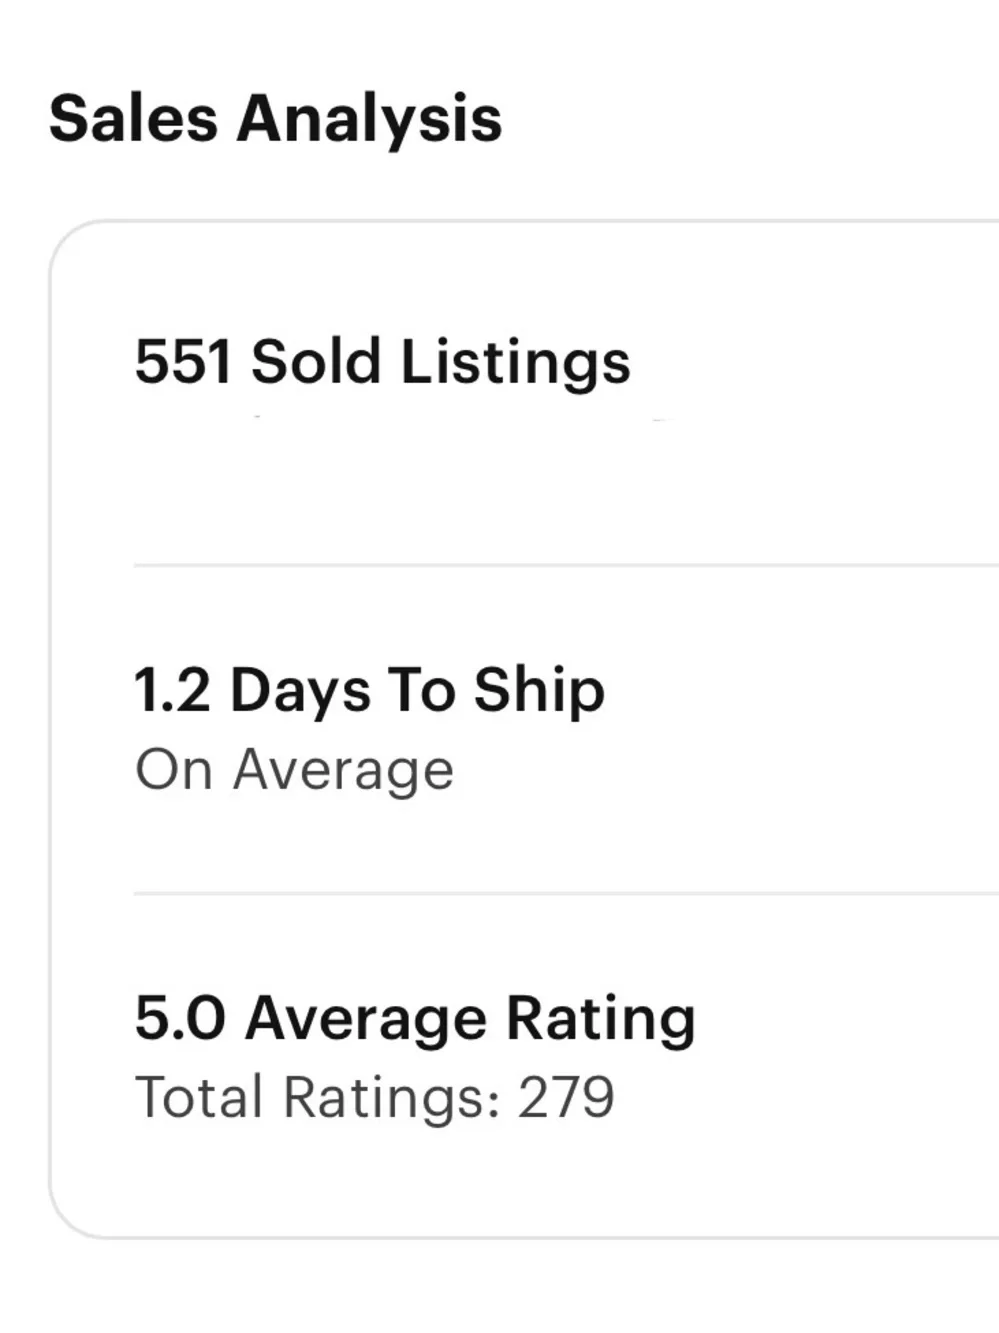The width and height of the screenshot is (999, 1333).
Task: Click the word Analysis in title
Action: coord(369,120)
